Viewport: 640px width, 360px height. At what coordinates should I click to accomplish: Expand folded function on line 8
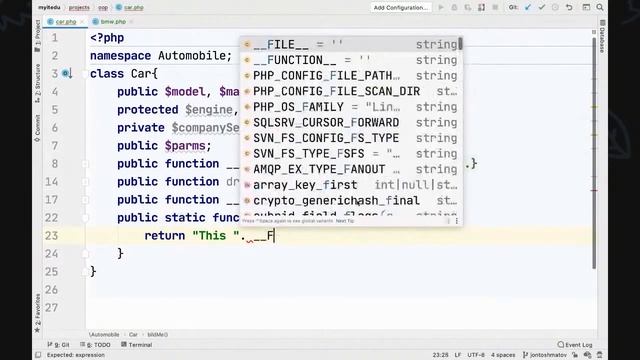pos(85,164)
